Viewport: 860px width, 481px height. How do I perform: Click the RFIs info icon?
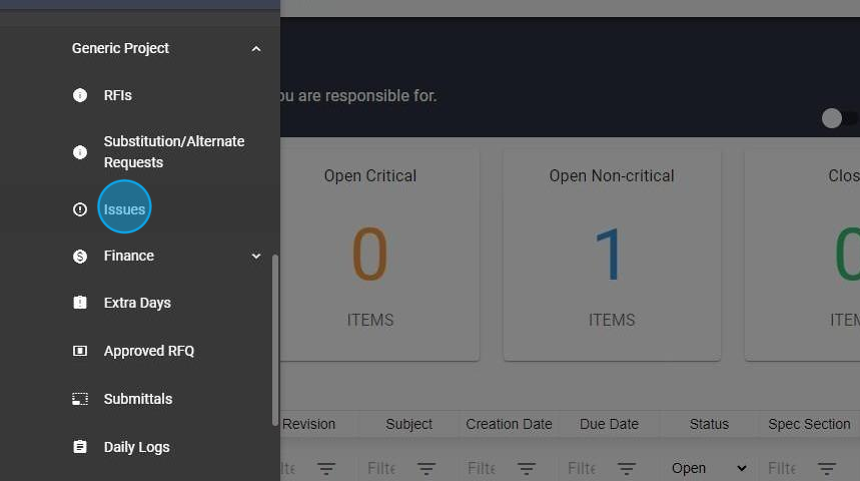80,95
